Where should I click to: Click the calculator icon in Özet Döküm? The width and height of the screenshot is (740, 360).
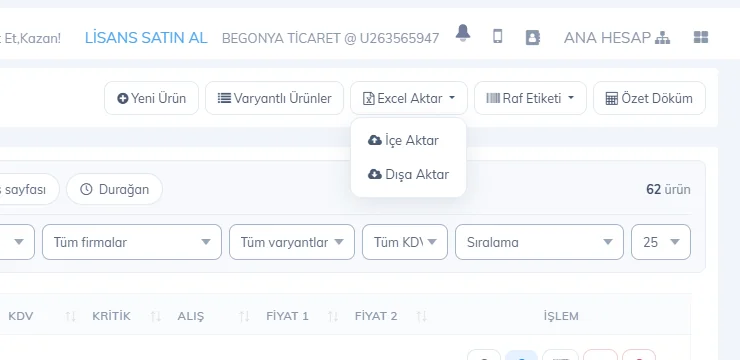(x=612, y=99)
